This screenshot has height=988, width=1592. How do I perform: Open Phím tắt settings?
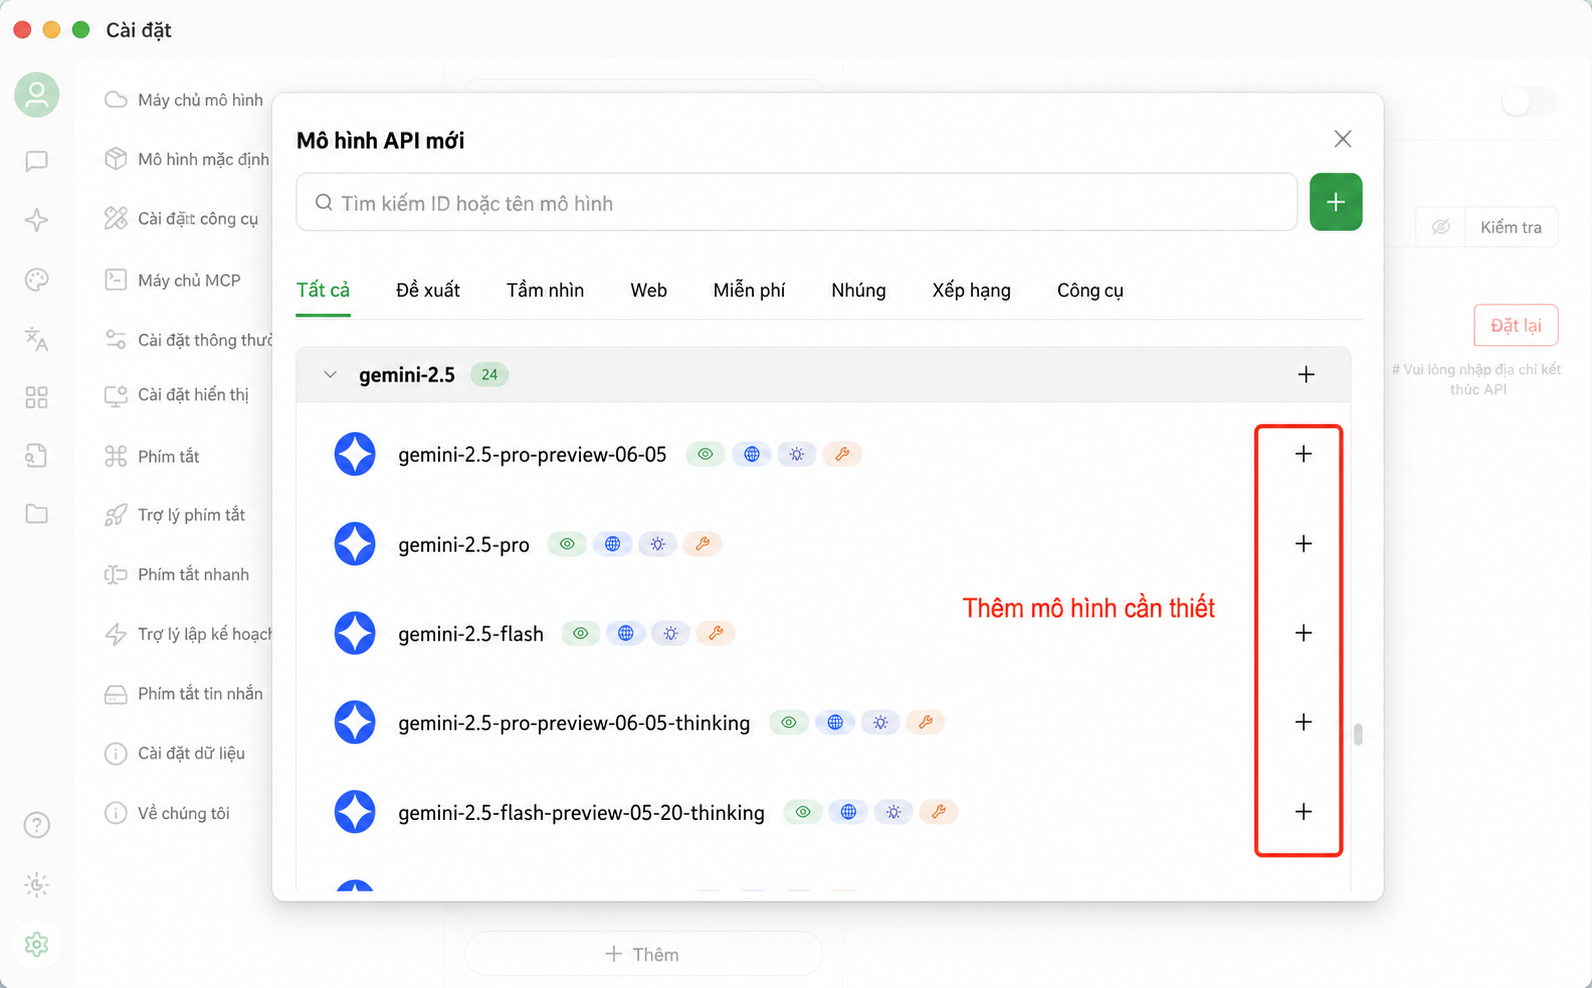tap(152, 456)
